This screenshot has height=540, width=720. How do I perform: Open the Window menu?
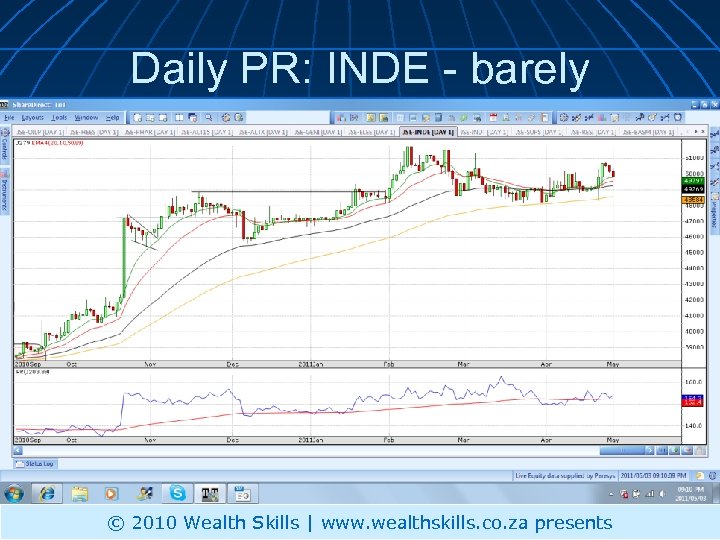click(86, 118)
